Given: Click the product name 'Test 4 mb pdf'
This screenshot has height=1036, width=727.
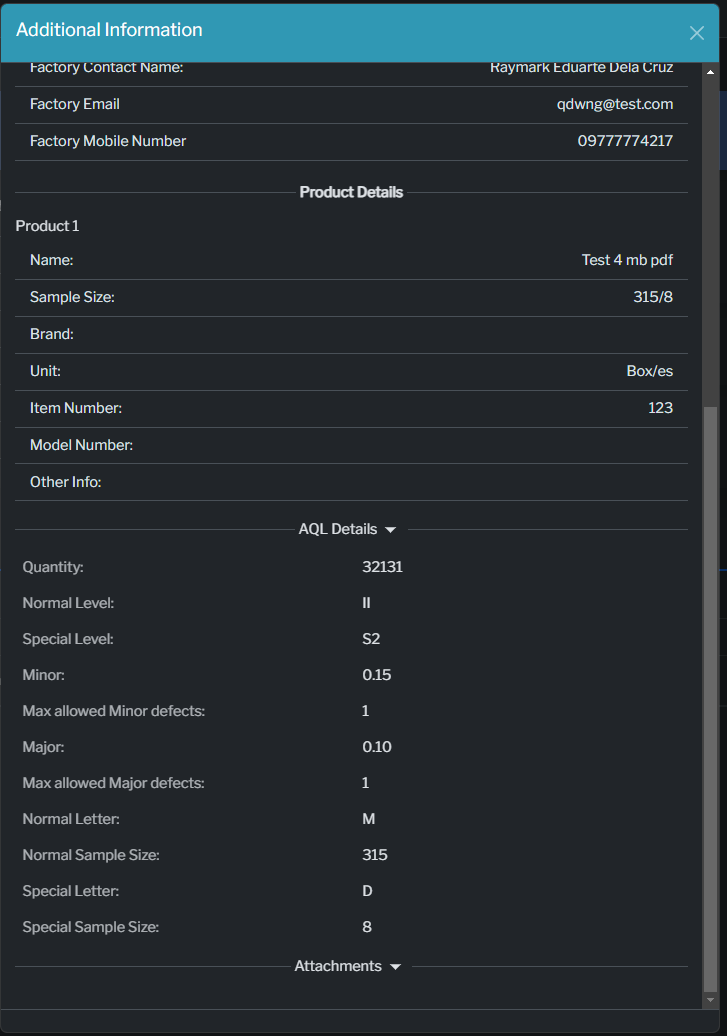Looking at the screenshot, I should 627,260.
